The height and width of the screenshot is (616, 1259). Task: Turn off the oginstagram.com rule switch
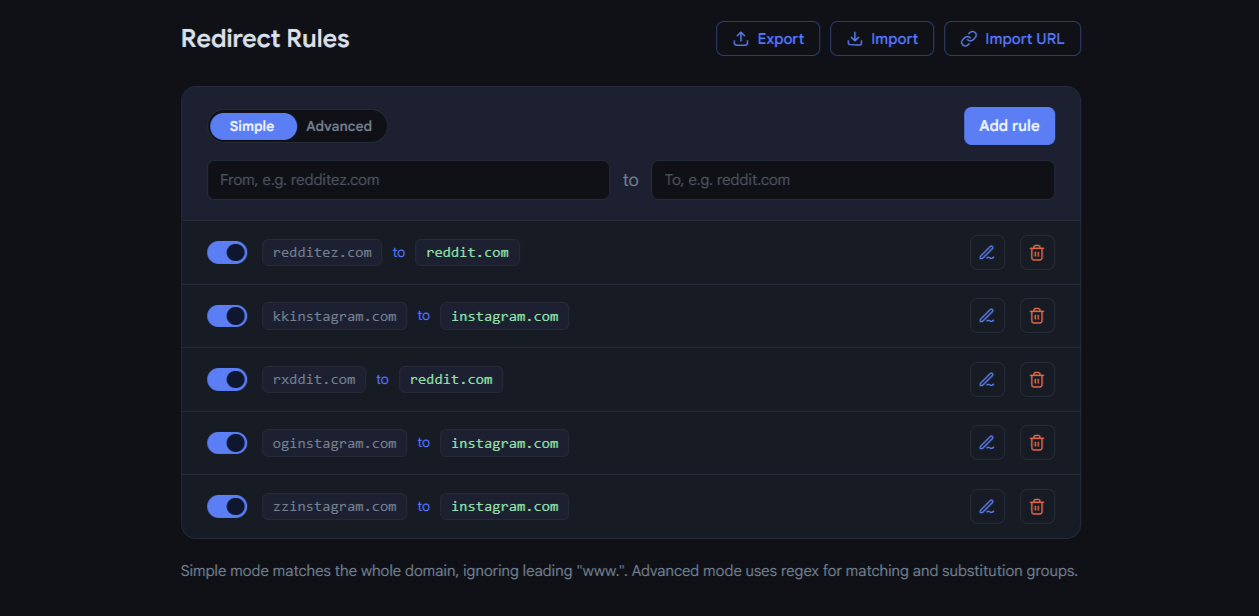(x=227, y=442)
